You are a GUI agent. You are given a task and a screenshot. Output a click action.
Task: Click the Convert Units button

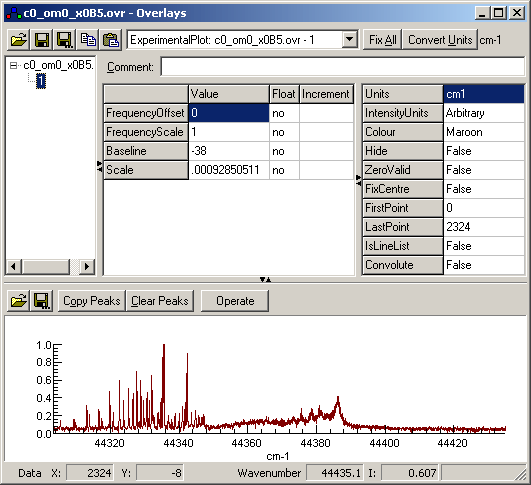440,40
